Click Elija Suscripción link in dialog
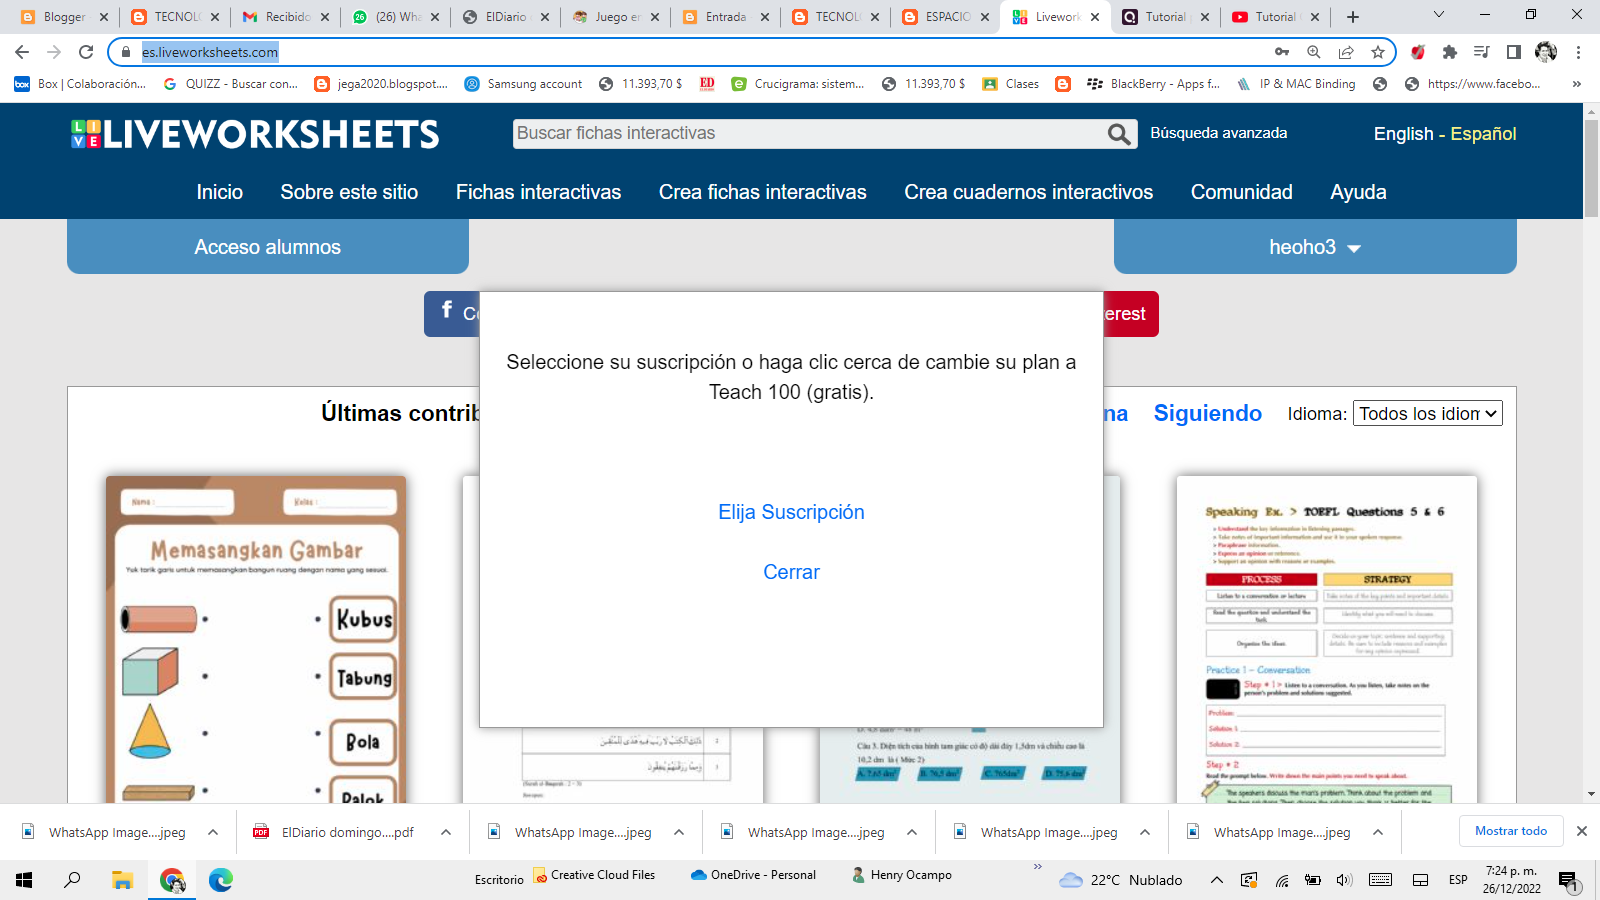 pyautogui.click(x=791, y=512)
